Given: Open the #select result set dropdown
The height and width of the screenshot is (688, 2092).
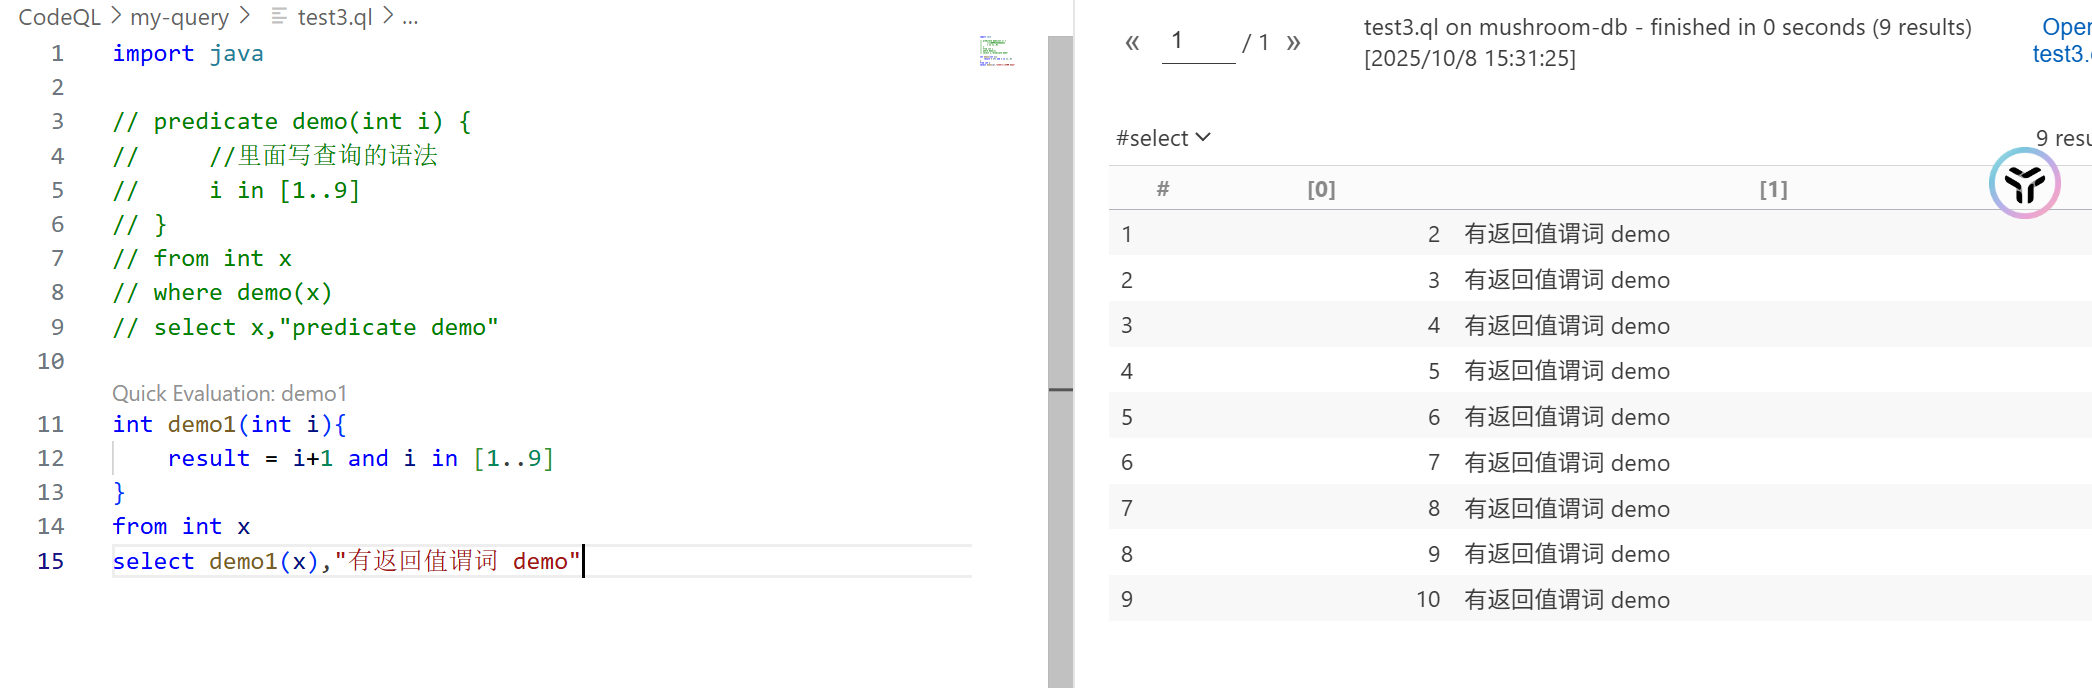Looking at the screenshot, I should [x=1163, y=138].
